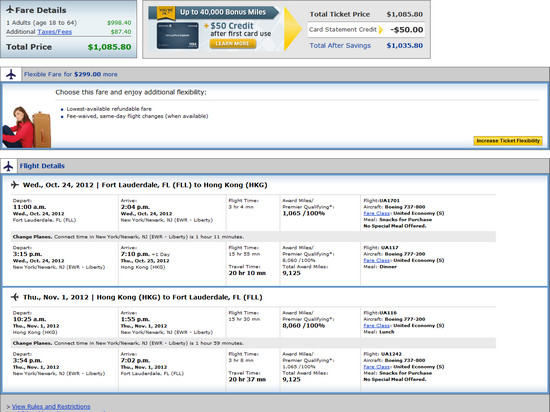Click the $1,035.80 total after savings
550x412 pixels.
405,46
